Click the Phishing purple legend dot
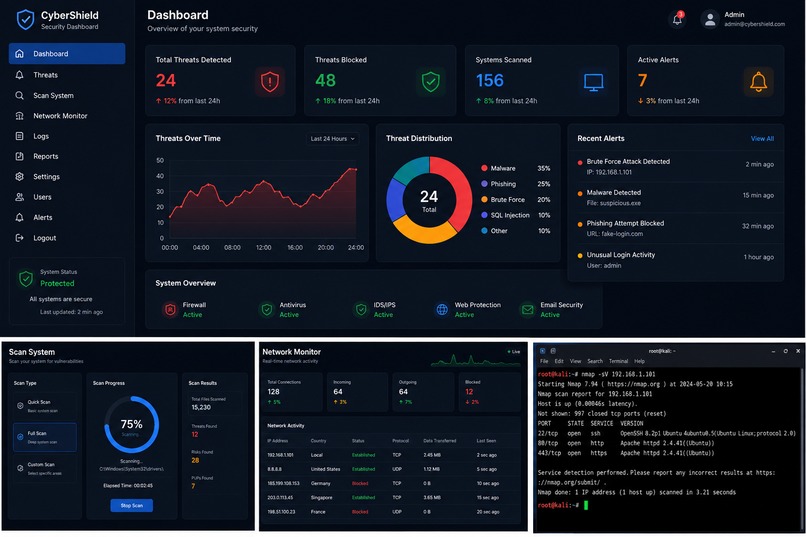 click(484, 184)
